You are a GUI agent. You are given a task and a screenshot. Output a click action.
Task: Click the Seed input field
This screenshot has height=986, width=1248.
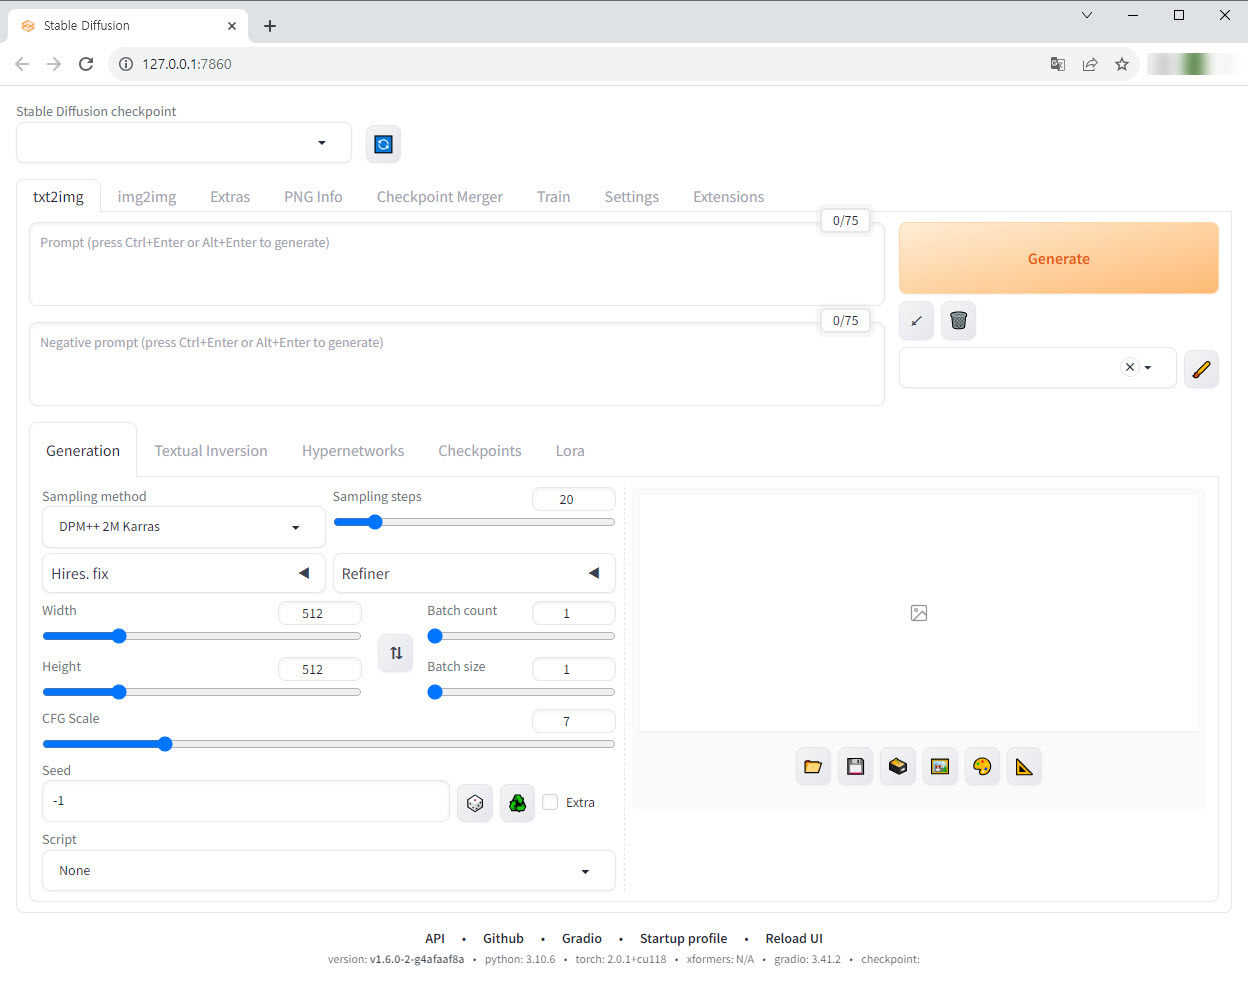pyautogui.click(x=246, y=801)
